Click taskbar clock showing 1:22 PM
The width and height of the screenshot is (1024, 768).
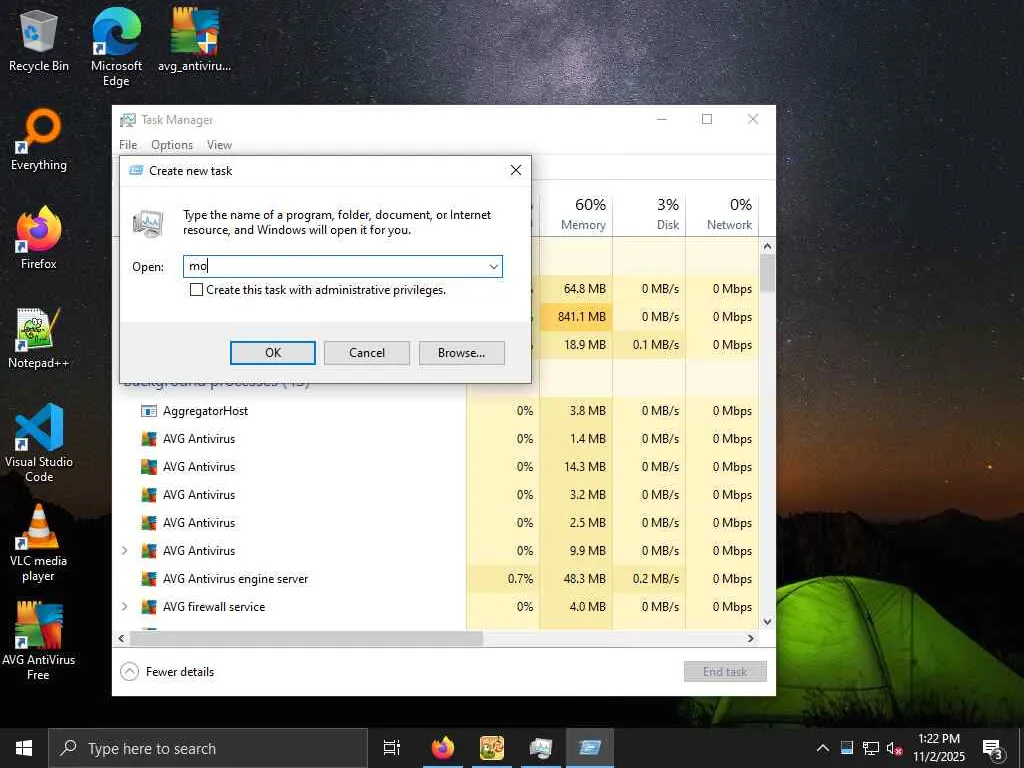[x=938, y=748]
